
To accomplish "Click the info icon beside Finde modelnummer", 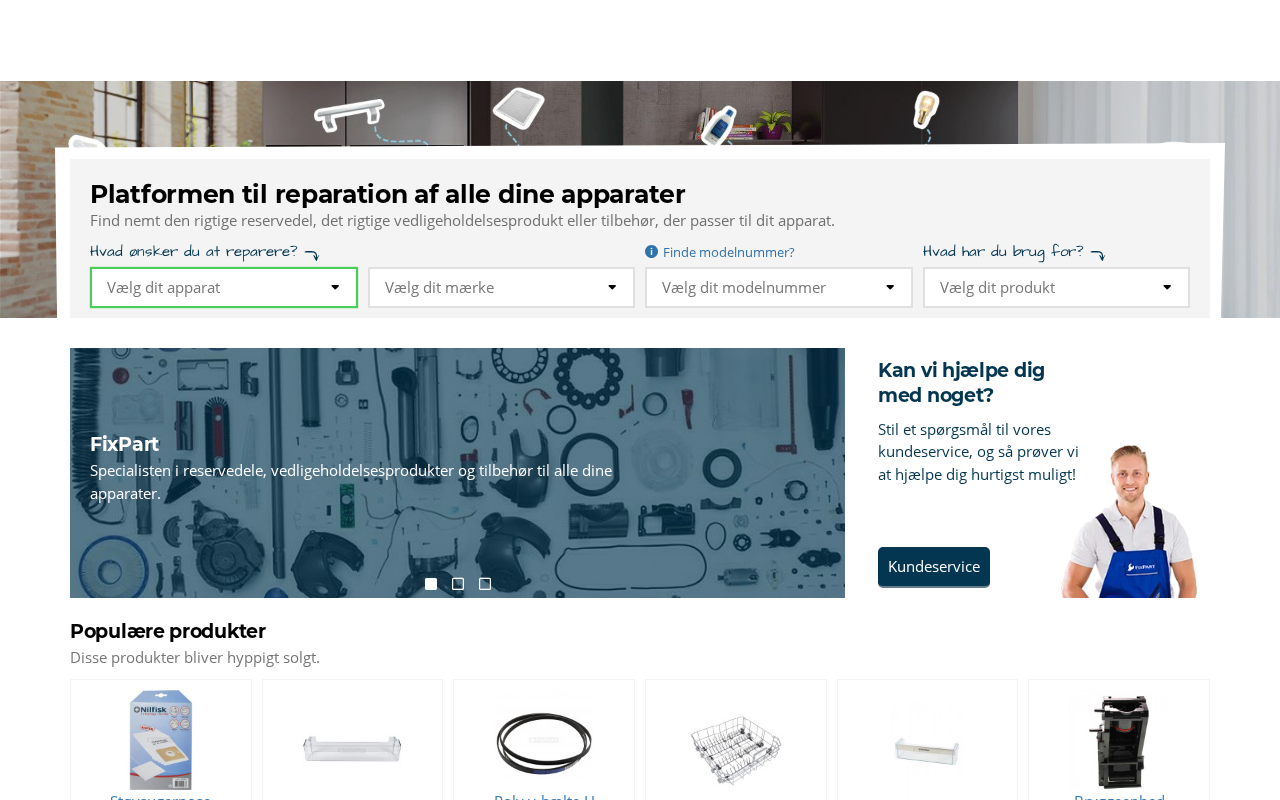I will pos(652,252).
